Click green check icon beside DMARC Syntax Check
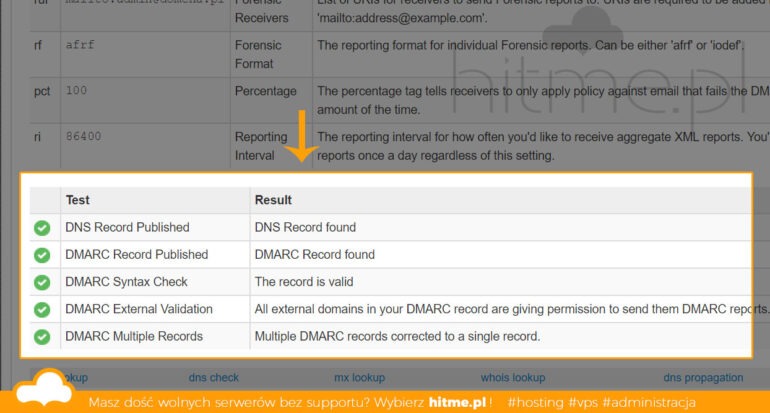This screenshot has height=413, width=770. (42, 282)
